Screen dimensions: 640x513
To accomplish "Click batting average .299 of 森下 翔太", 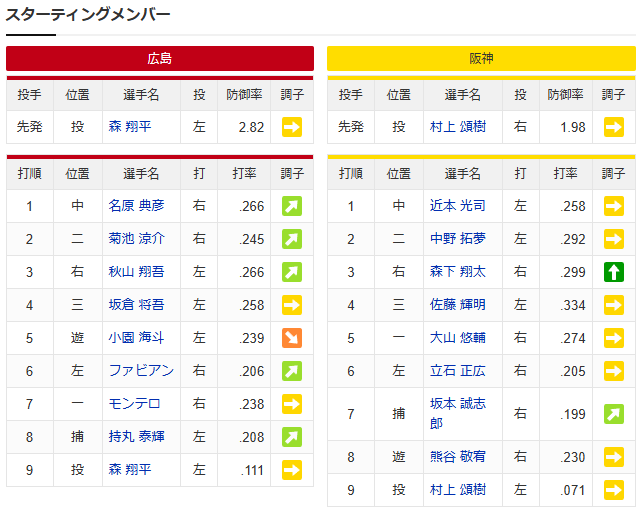I will coord(573,272).
